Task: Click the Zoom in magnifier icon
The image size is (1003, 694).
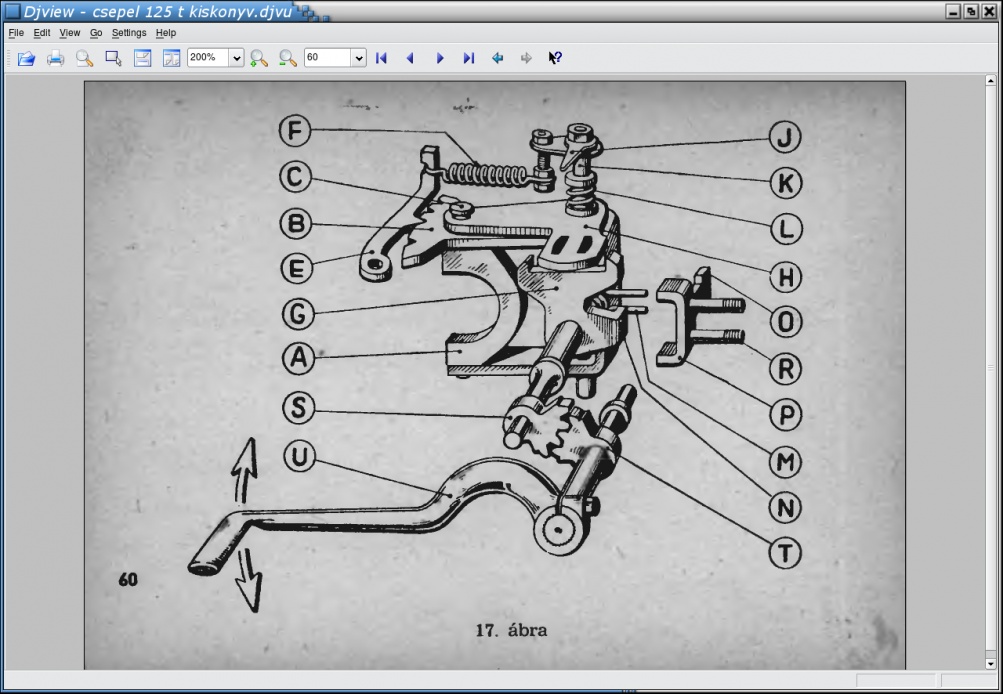Action: pyautogui.click(x=259, y=58)
